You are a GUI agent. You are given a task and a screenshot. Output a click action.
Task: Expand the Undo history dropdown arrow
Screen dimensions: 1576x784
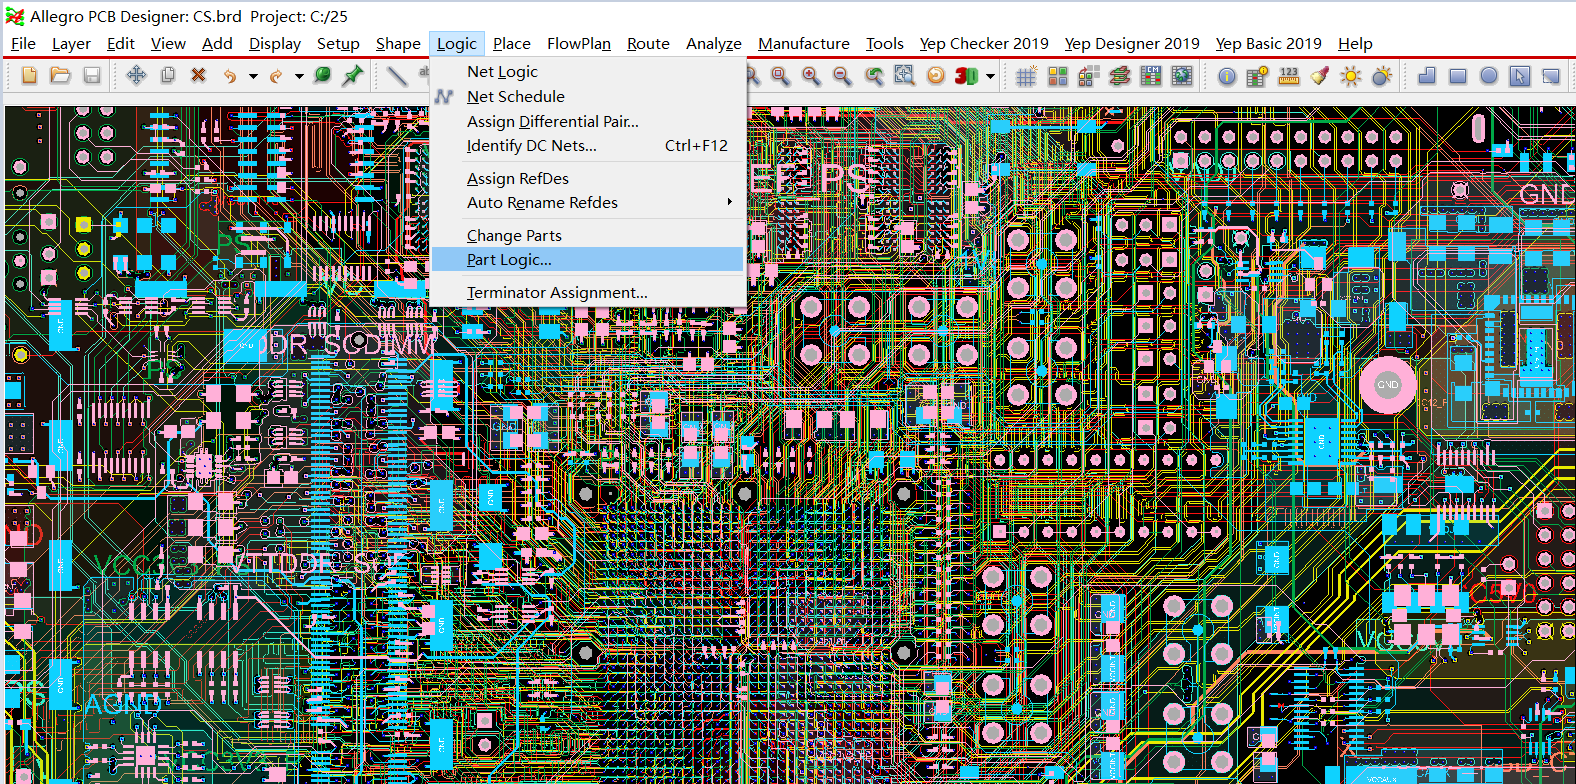click(253, 76)
